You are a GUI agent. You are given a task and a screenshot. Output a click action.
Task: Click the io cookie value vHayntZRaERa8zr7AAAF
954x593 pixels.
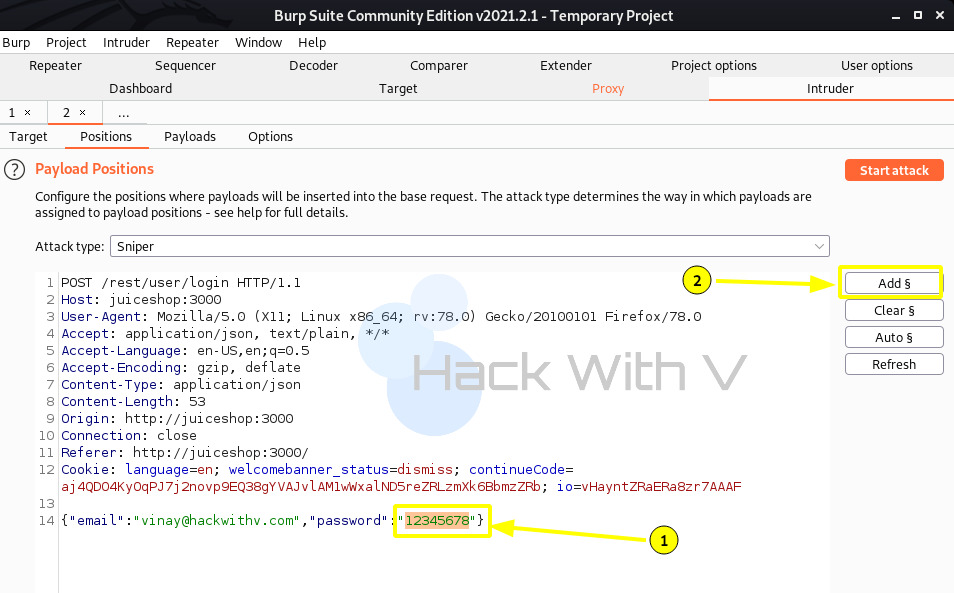661,487
